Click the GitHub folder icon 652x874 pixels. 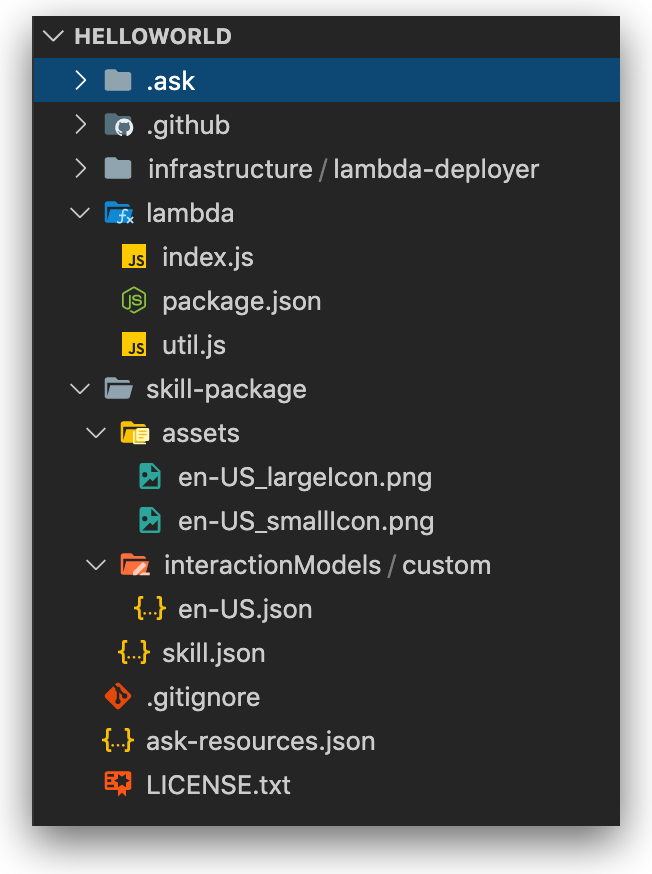click(x=118, y=125)
